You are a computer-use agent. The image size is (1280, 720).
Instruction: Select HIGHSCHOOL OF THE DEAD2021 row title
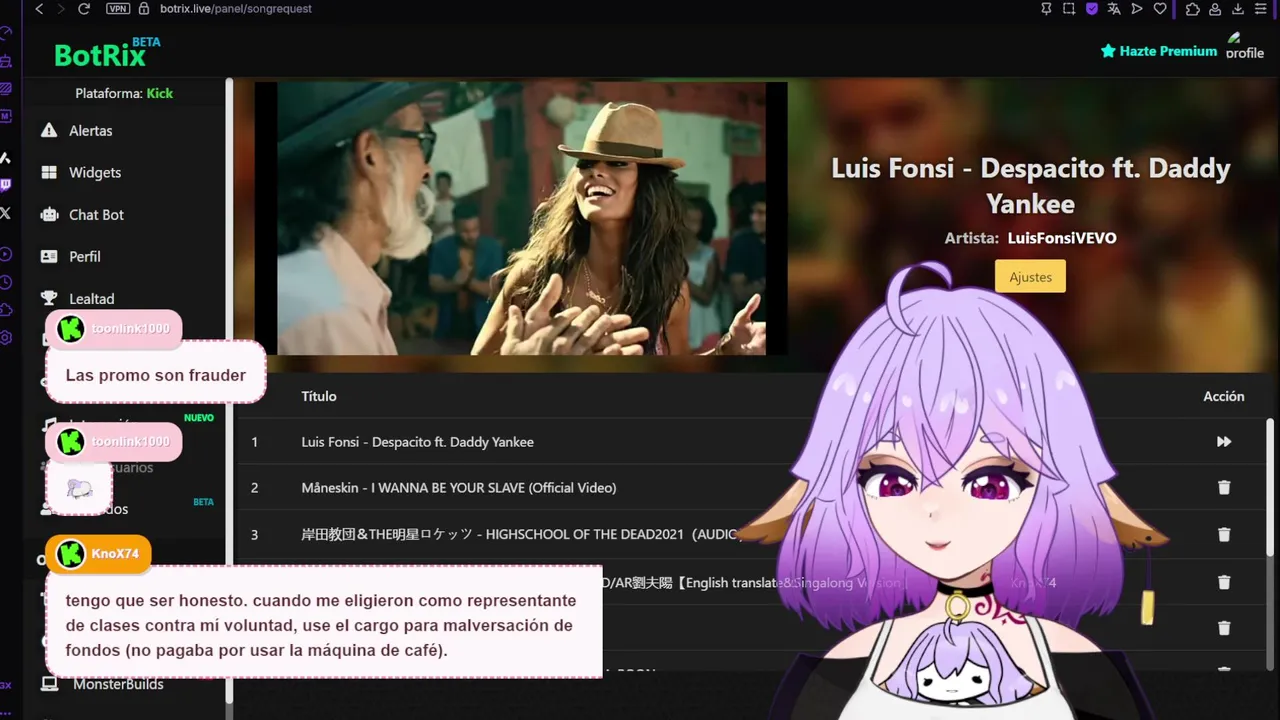pyautogui.click(x=521, y=535)
